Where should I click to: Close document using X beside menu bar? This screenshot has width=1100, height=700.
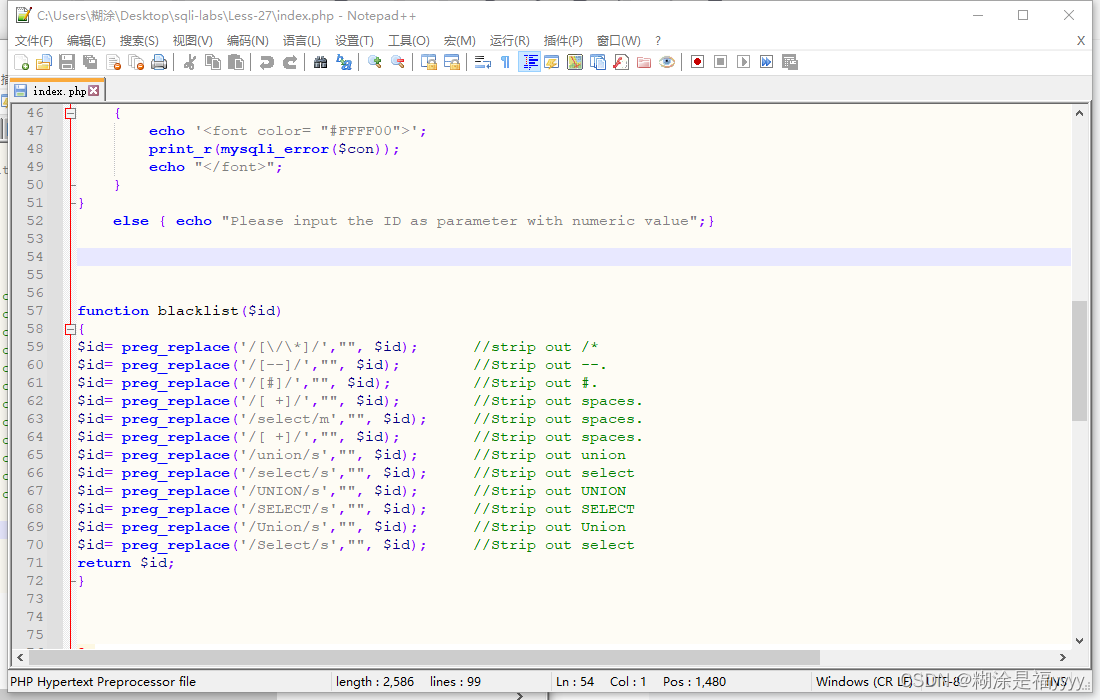coord(1081,41)
